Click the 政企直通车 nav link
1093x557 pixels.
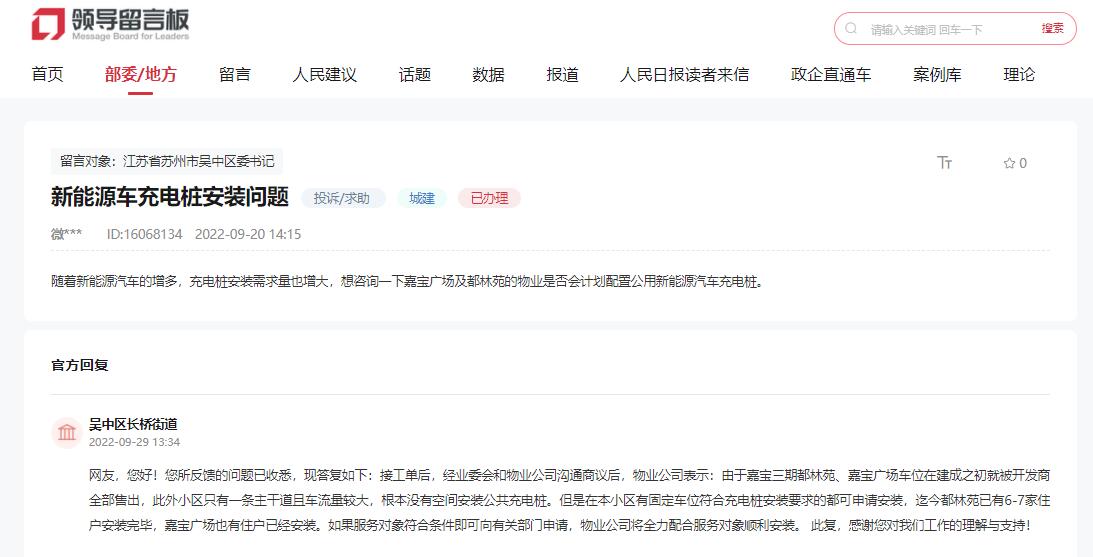830,75
